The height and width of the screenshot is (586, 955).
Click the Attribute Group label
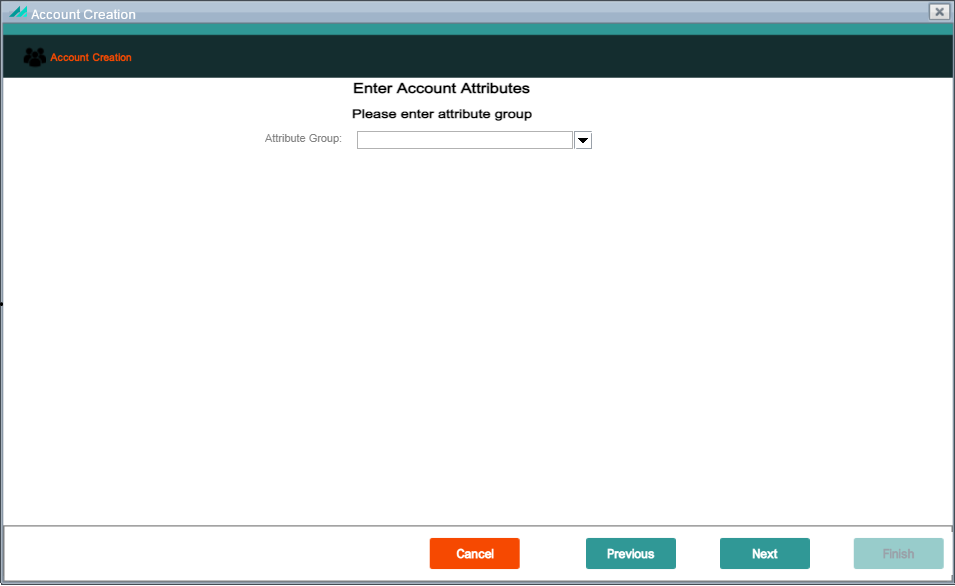point(303,138)
